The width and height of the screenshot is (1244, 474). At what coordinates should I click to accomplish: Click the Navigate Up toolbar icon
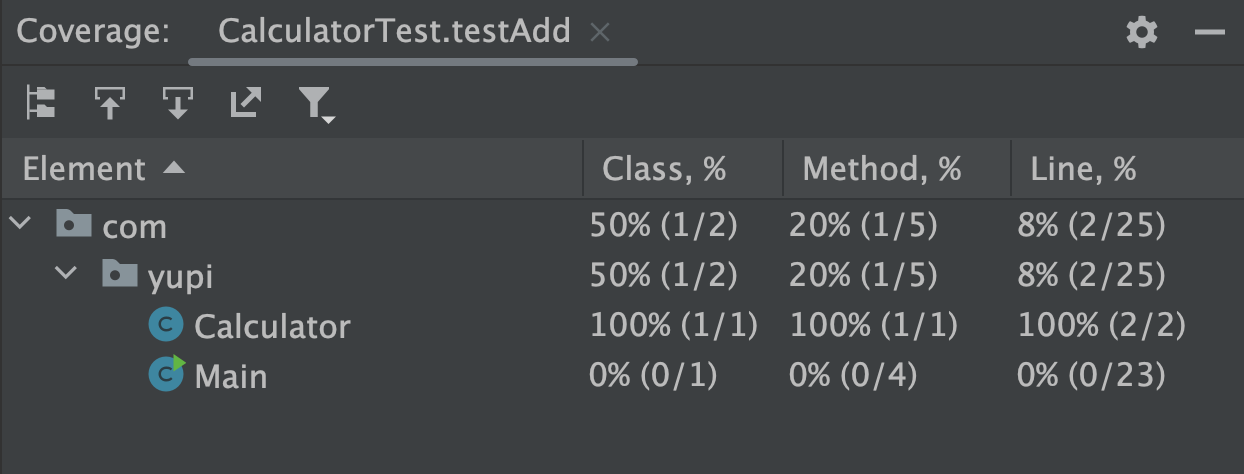pyautogui.click(x=109, y=102)
